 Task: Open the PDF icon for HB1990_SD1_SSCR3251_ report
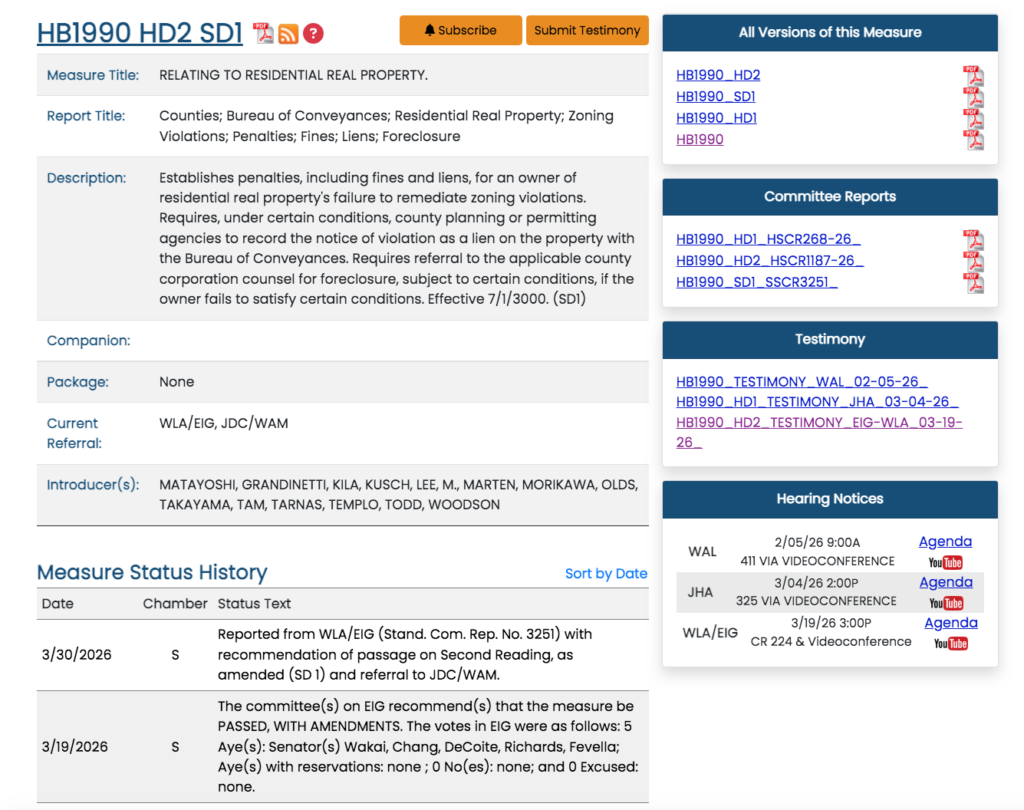(972, 282)
